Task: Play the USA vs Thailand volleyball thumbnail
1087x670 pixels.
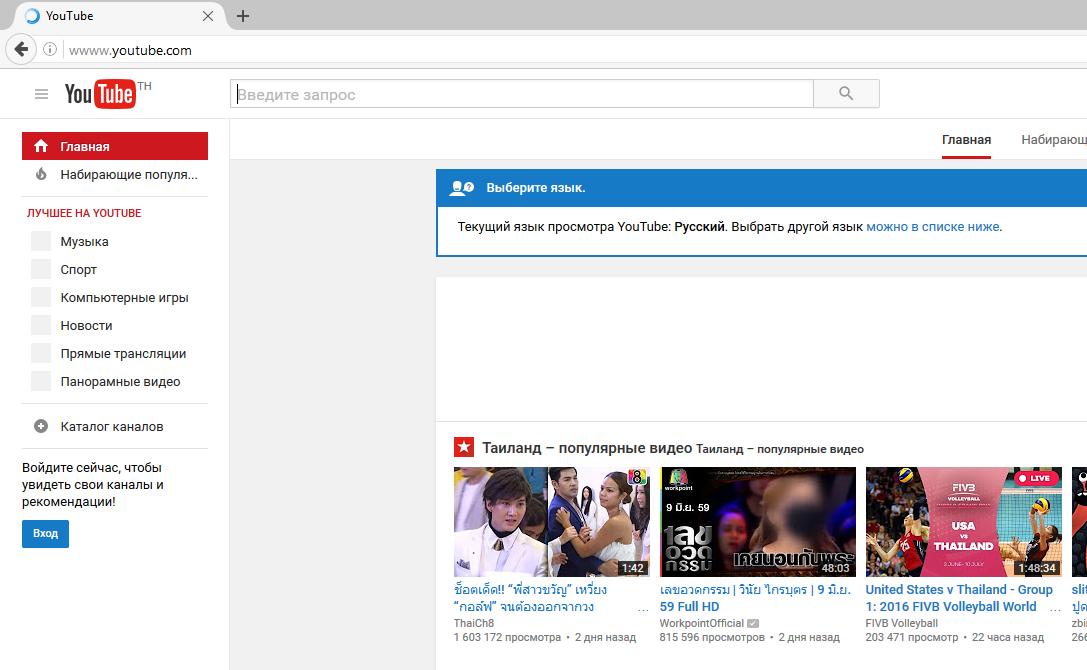Action: tap(963, 522)
